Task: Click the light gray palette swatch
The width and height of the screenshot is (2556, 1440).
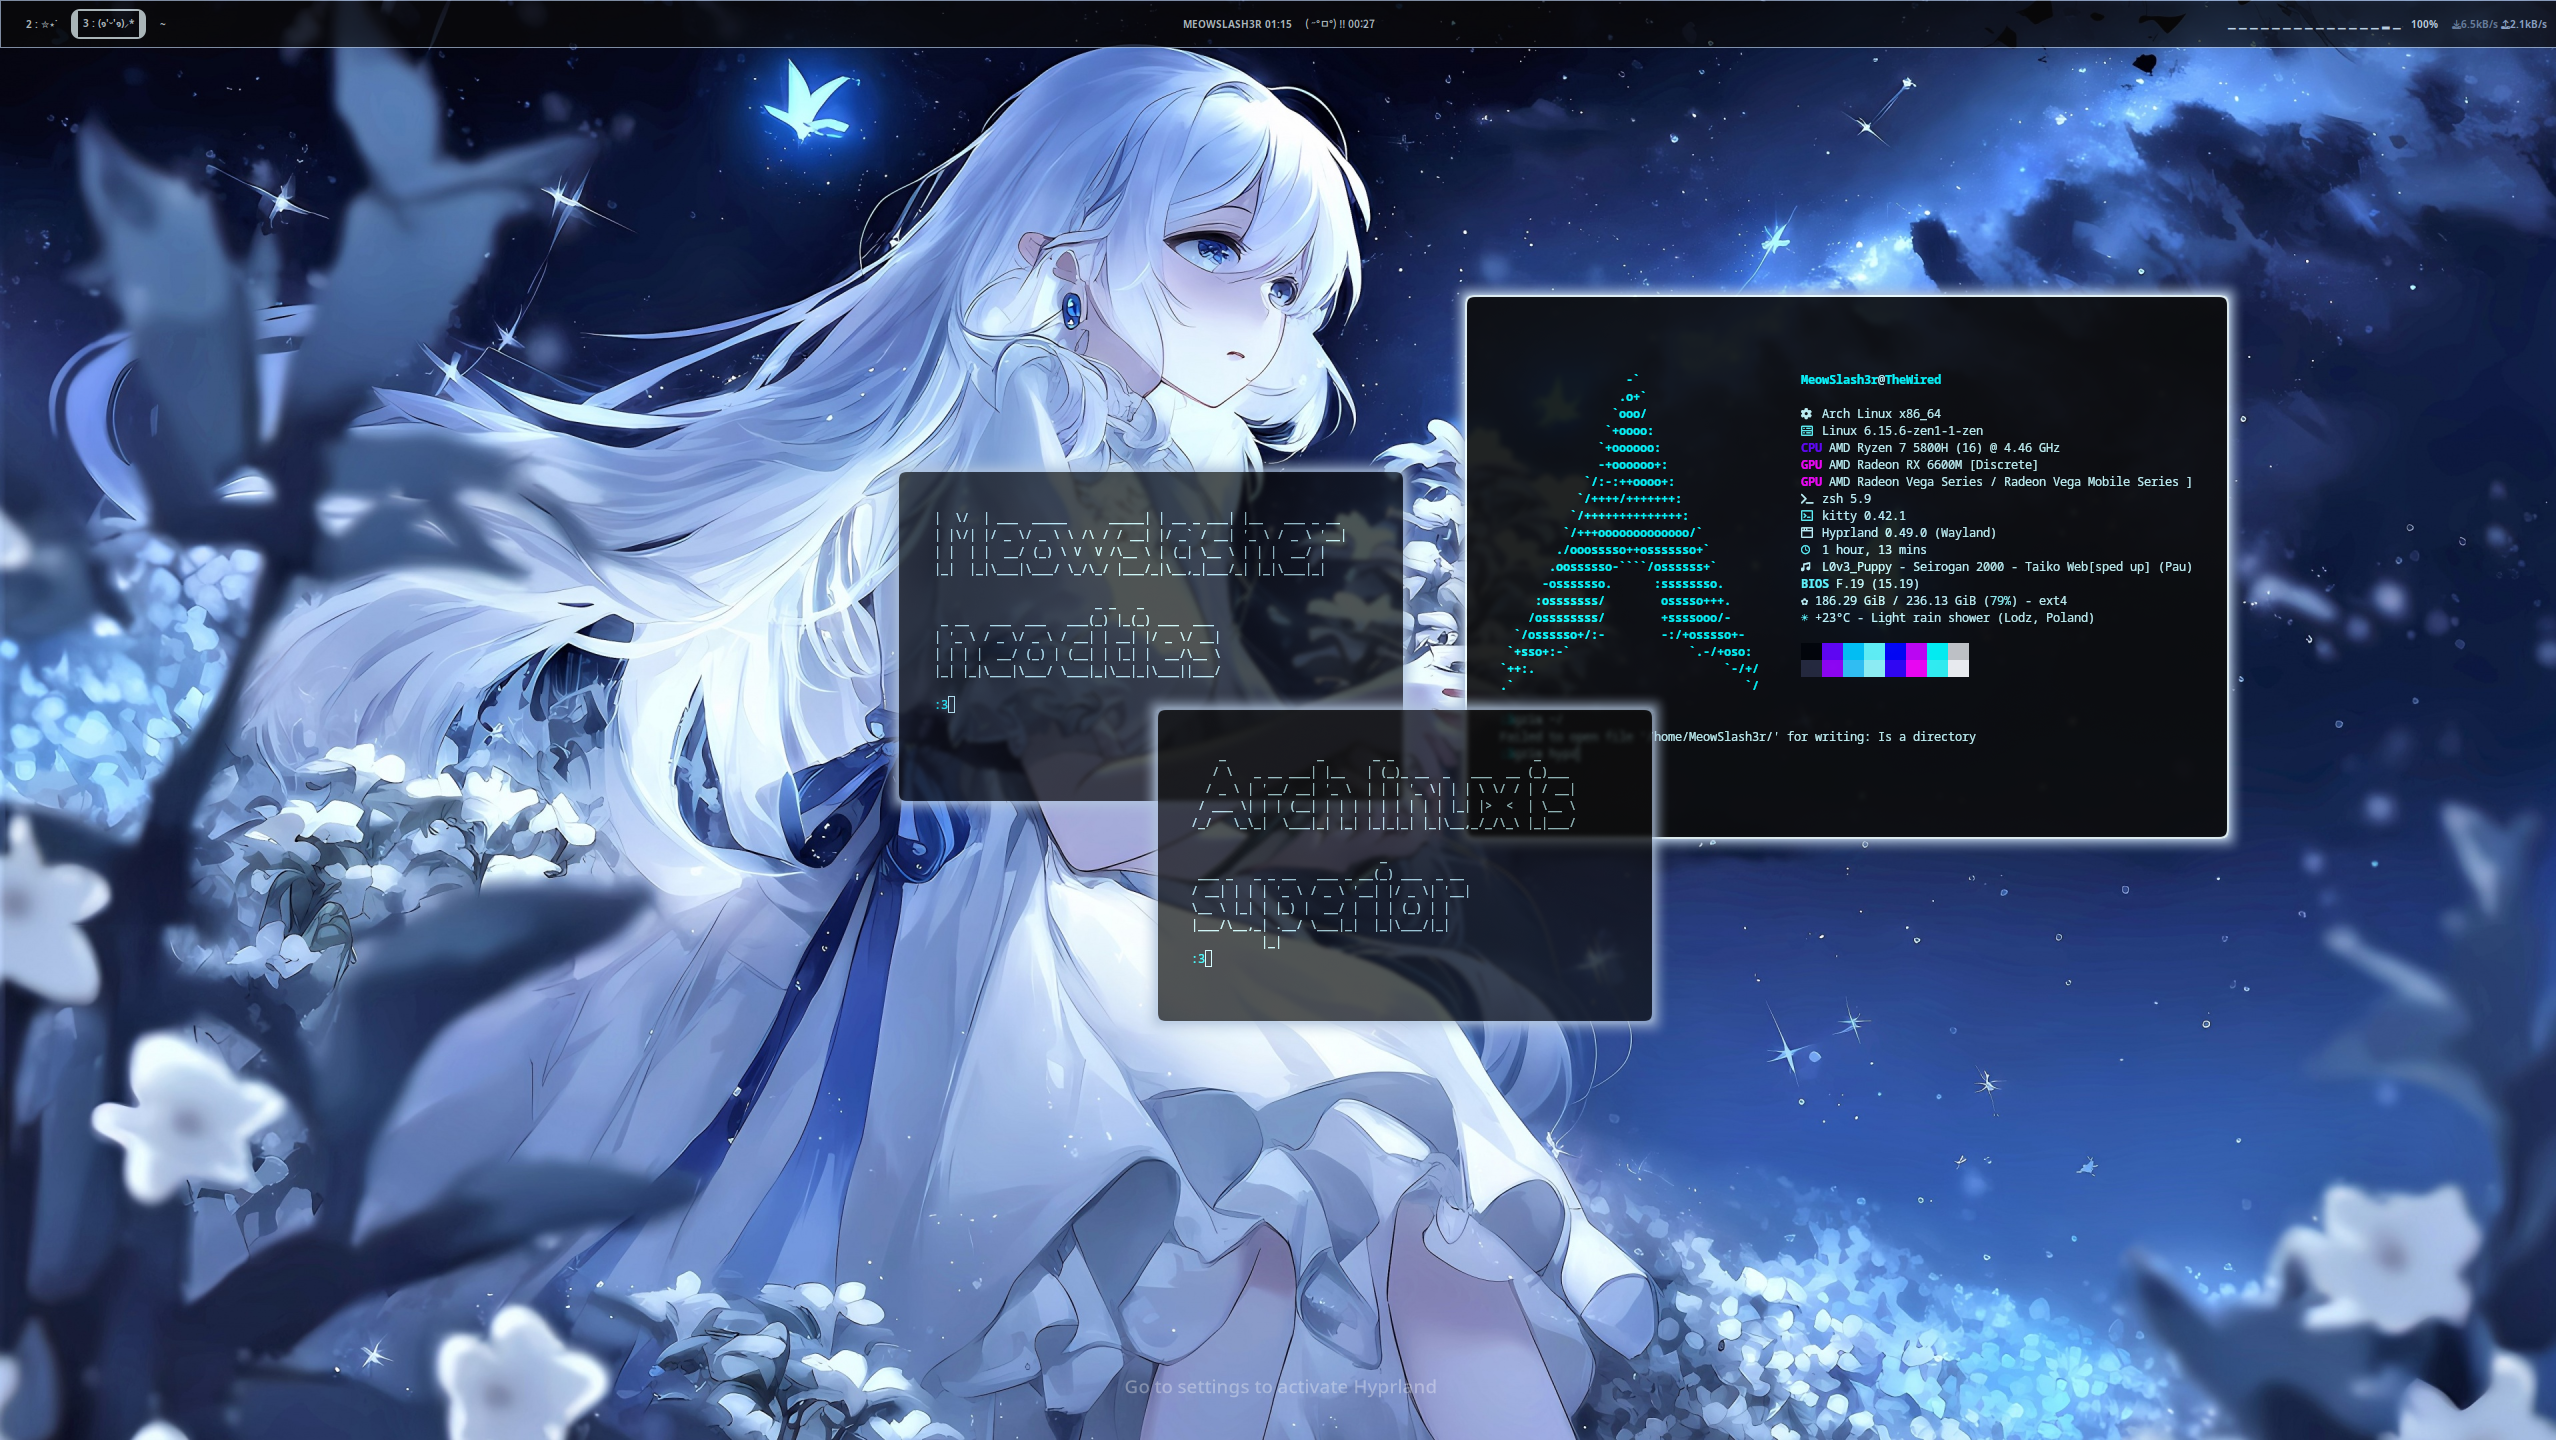Action: click(x=1957, y=652)
